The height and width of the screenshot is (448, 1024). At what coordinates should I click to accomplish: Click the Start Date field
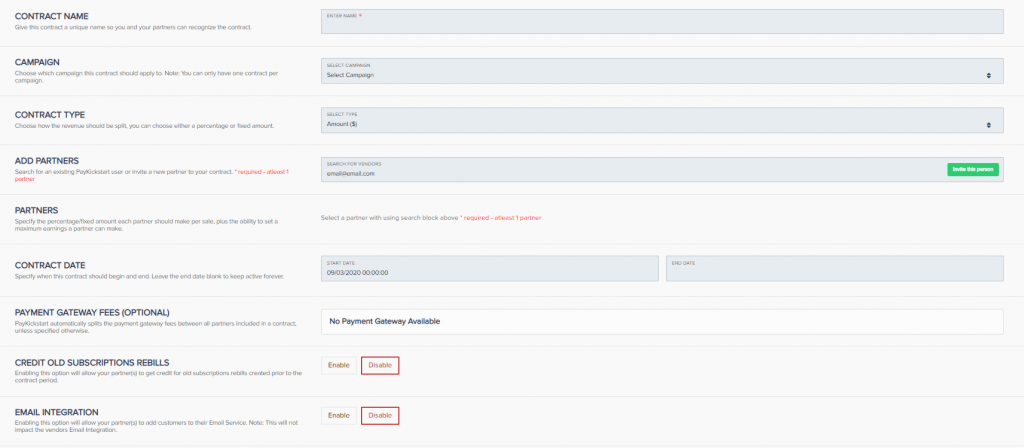click(x=490, y=268)
